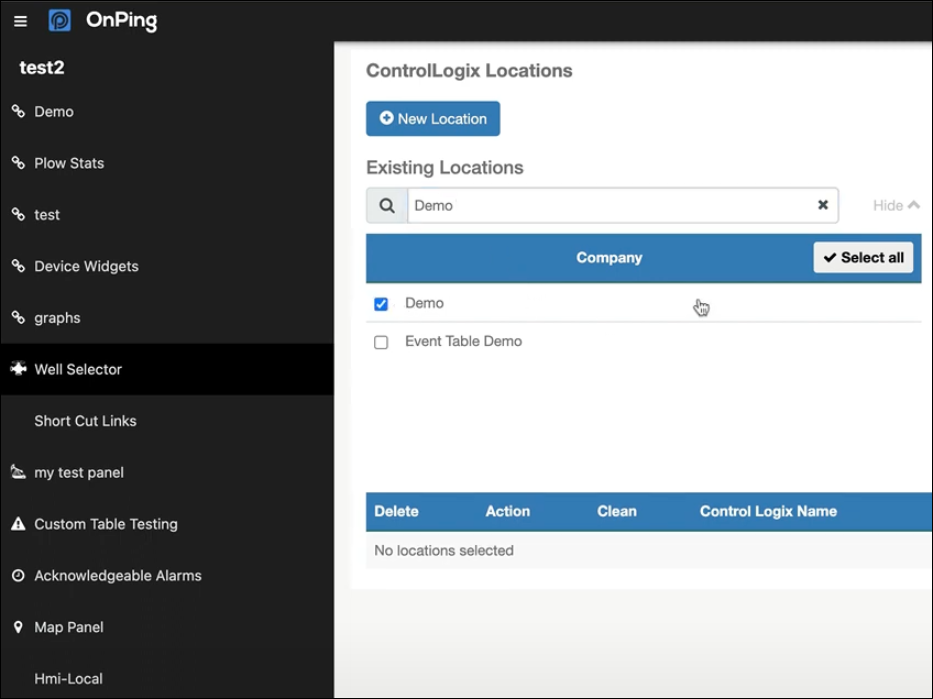
Task: Open my test panel item
Action: click(79, 472)
